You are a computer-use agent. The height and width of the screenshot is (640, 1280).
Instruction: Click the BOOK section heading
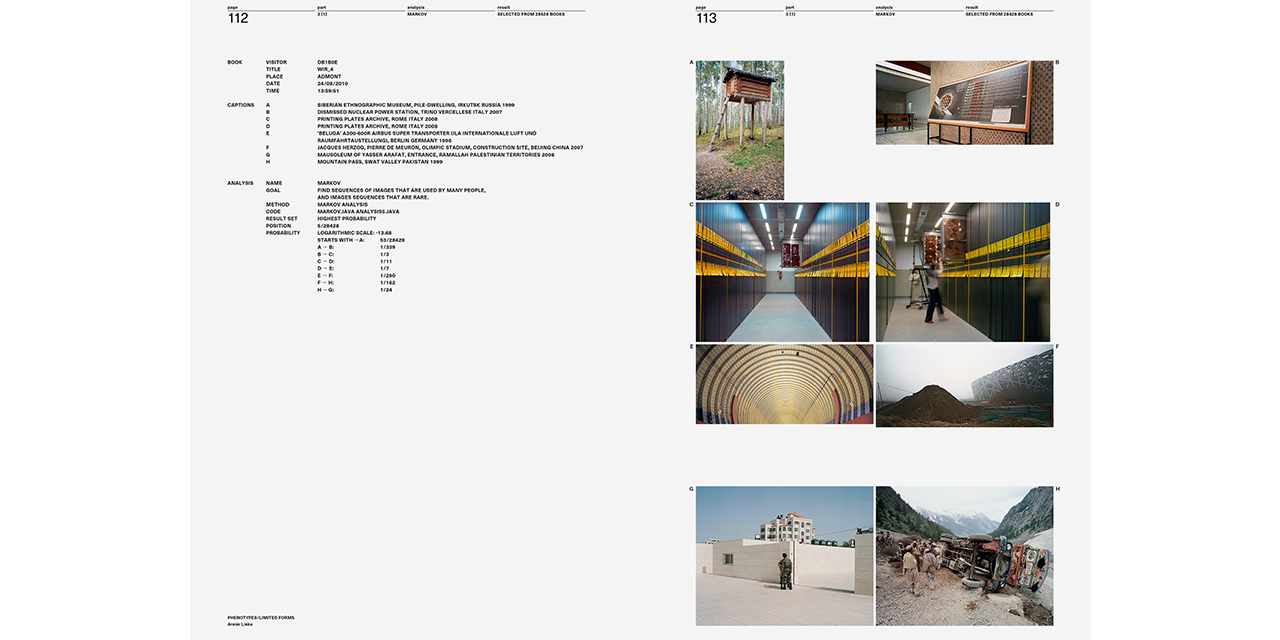pyautogui.click(x=234, y=62)
